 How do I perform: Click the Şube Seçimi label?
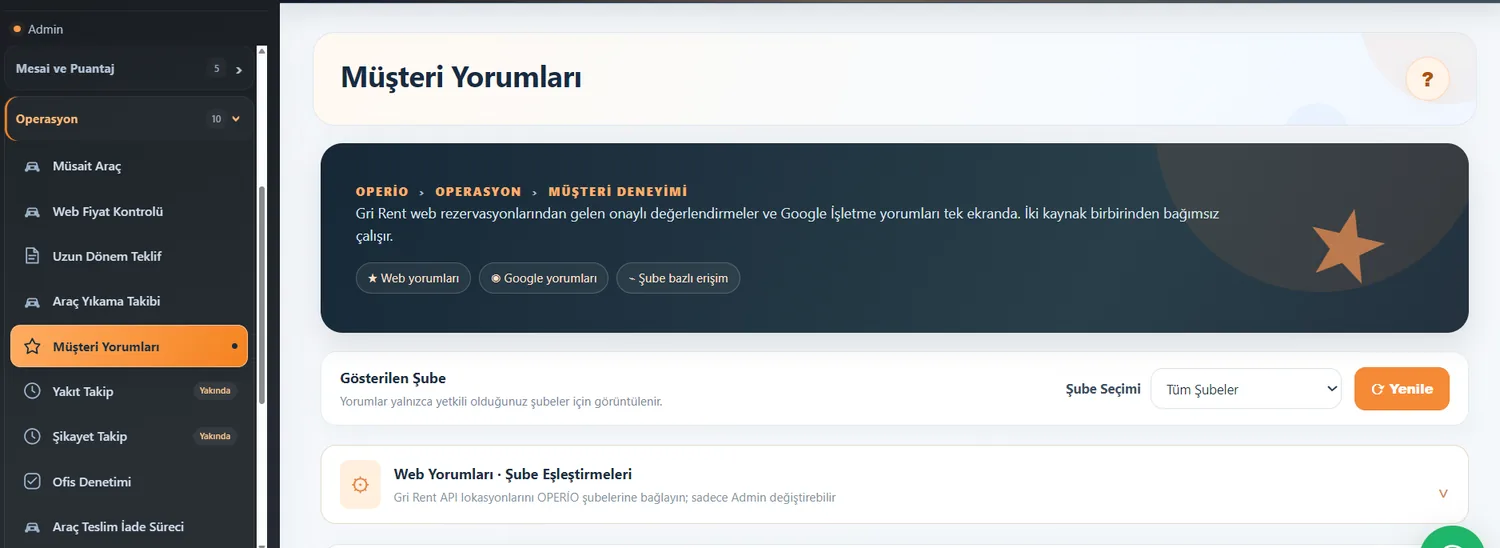tap(1103, 389)
